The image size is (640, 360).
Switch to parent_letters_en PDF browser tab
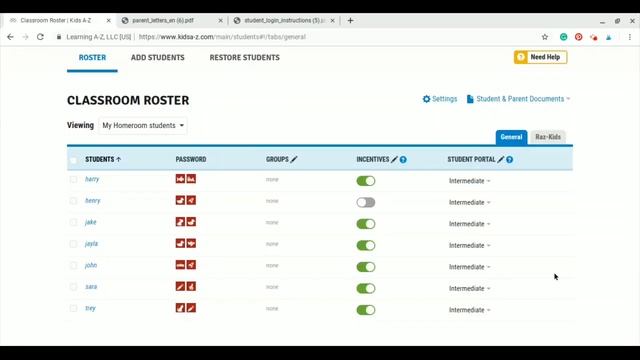(x=171, y=20)
